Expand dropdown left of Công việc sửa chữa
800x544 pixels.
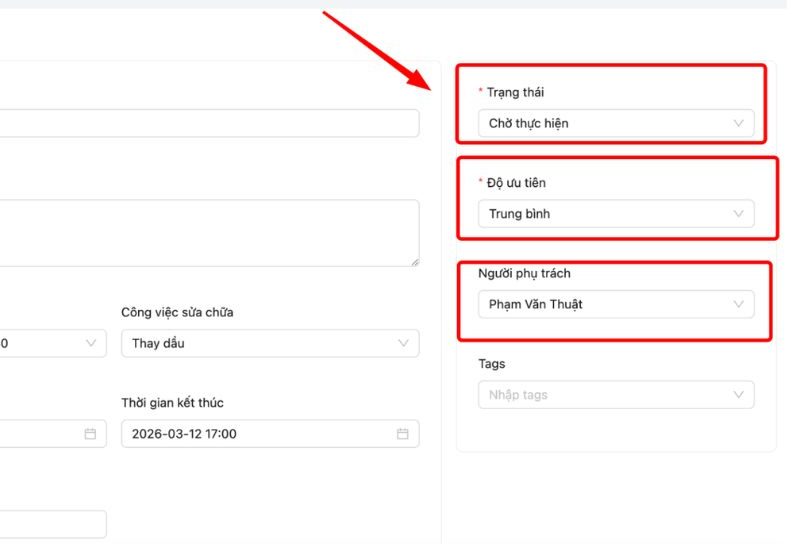pos(50,343)
